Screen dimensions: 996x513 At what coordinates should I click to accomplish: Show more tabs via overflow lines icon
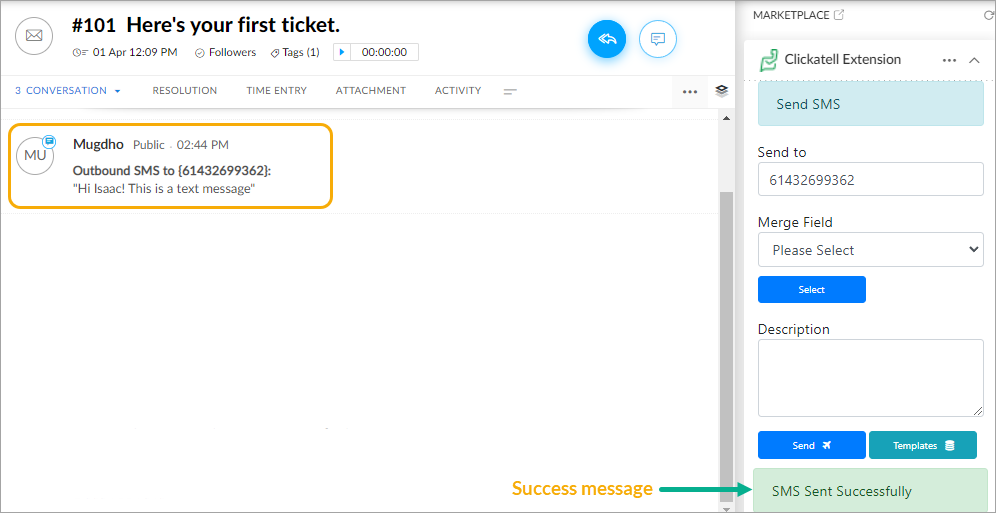510,91
